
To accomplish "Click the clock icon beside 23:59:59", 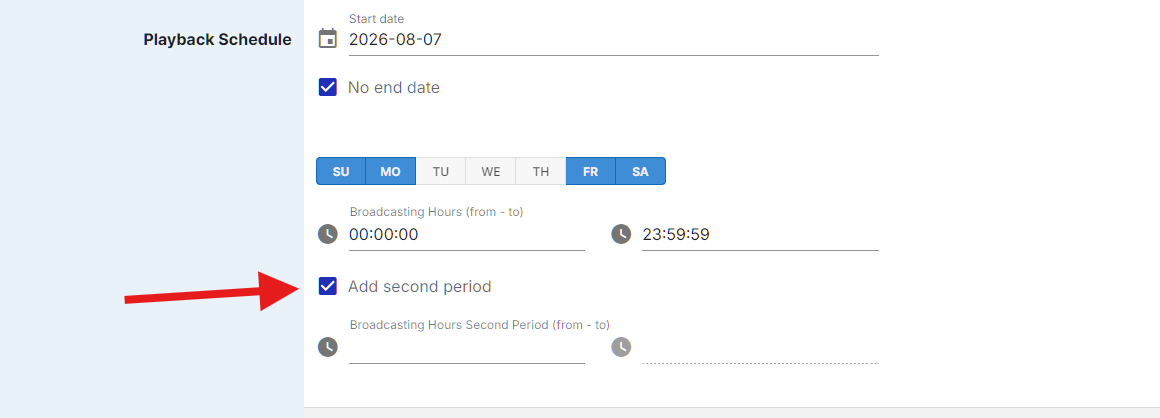I will point(621,234).
